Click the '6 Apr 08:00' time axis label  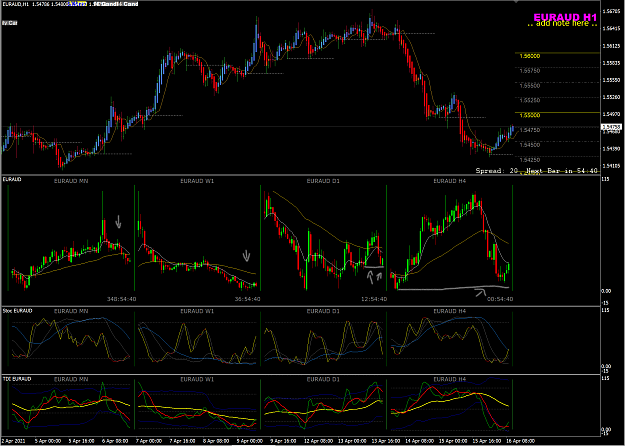[116, 441]
